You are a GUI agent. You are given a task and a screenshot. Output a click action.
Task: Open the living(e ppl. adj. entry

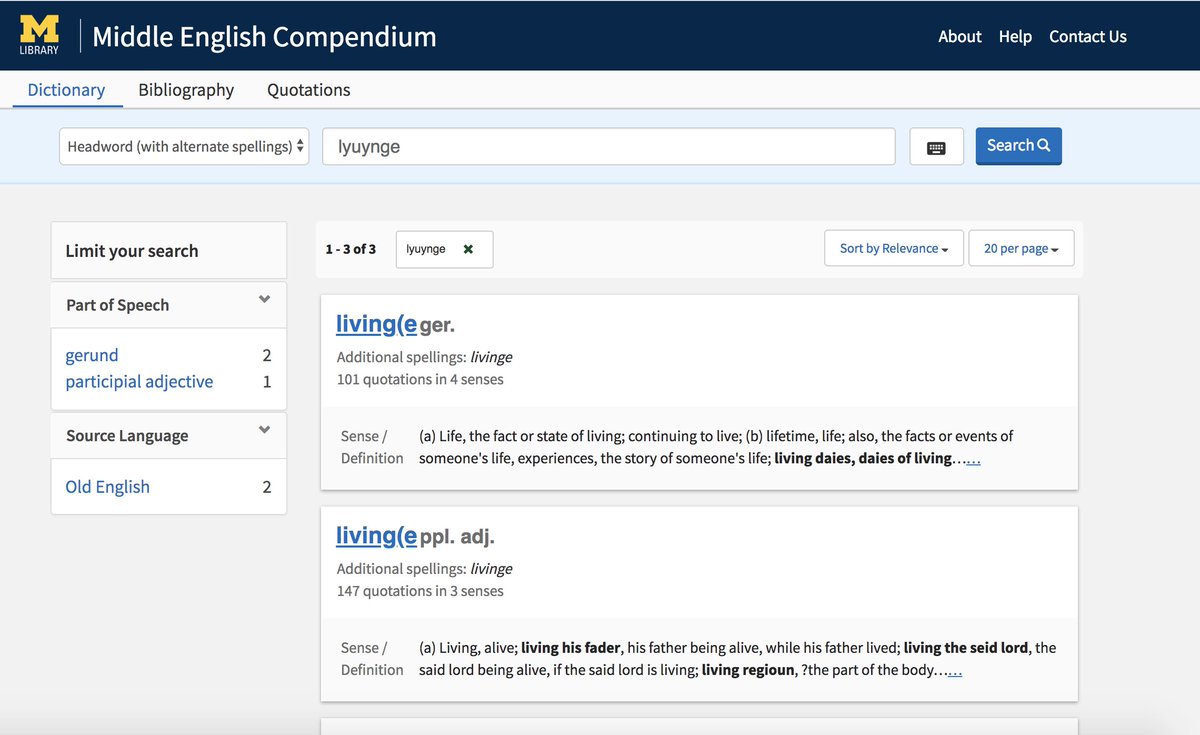click(x=376, y=536)
